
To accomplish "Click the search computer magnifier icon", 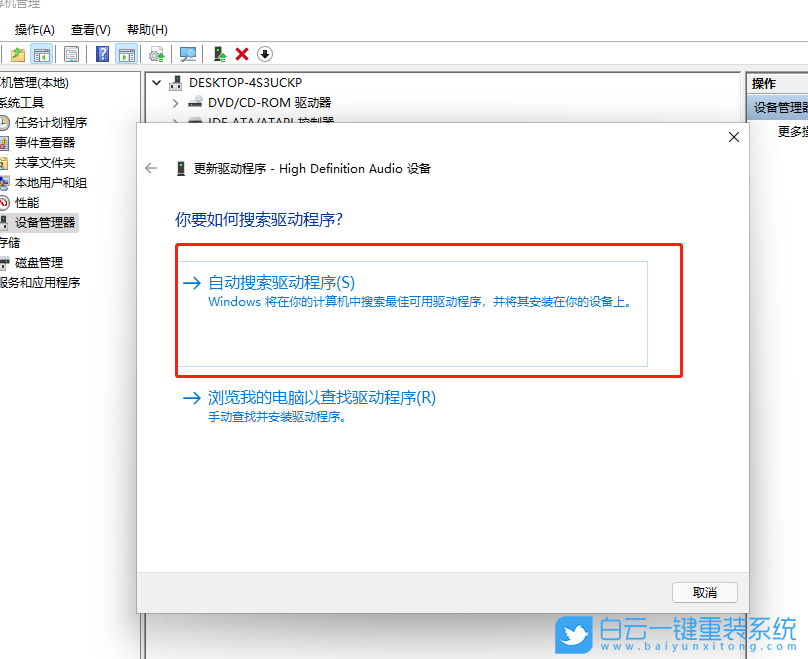I will pyautogui.click(x=187, y=54).
